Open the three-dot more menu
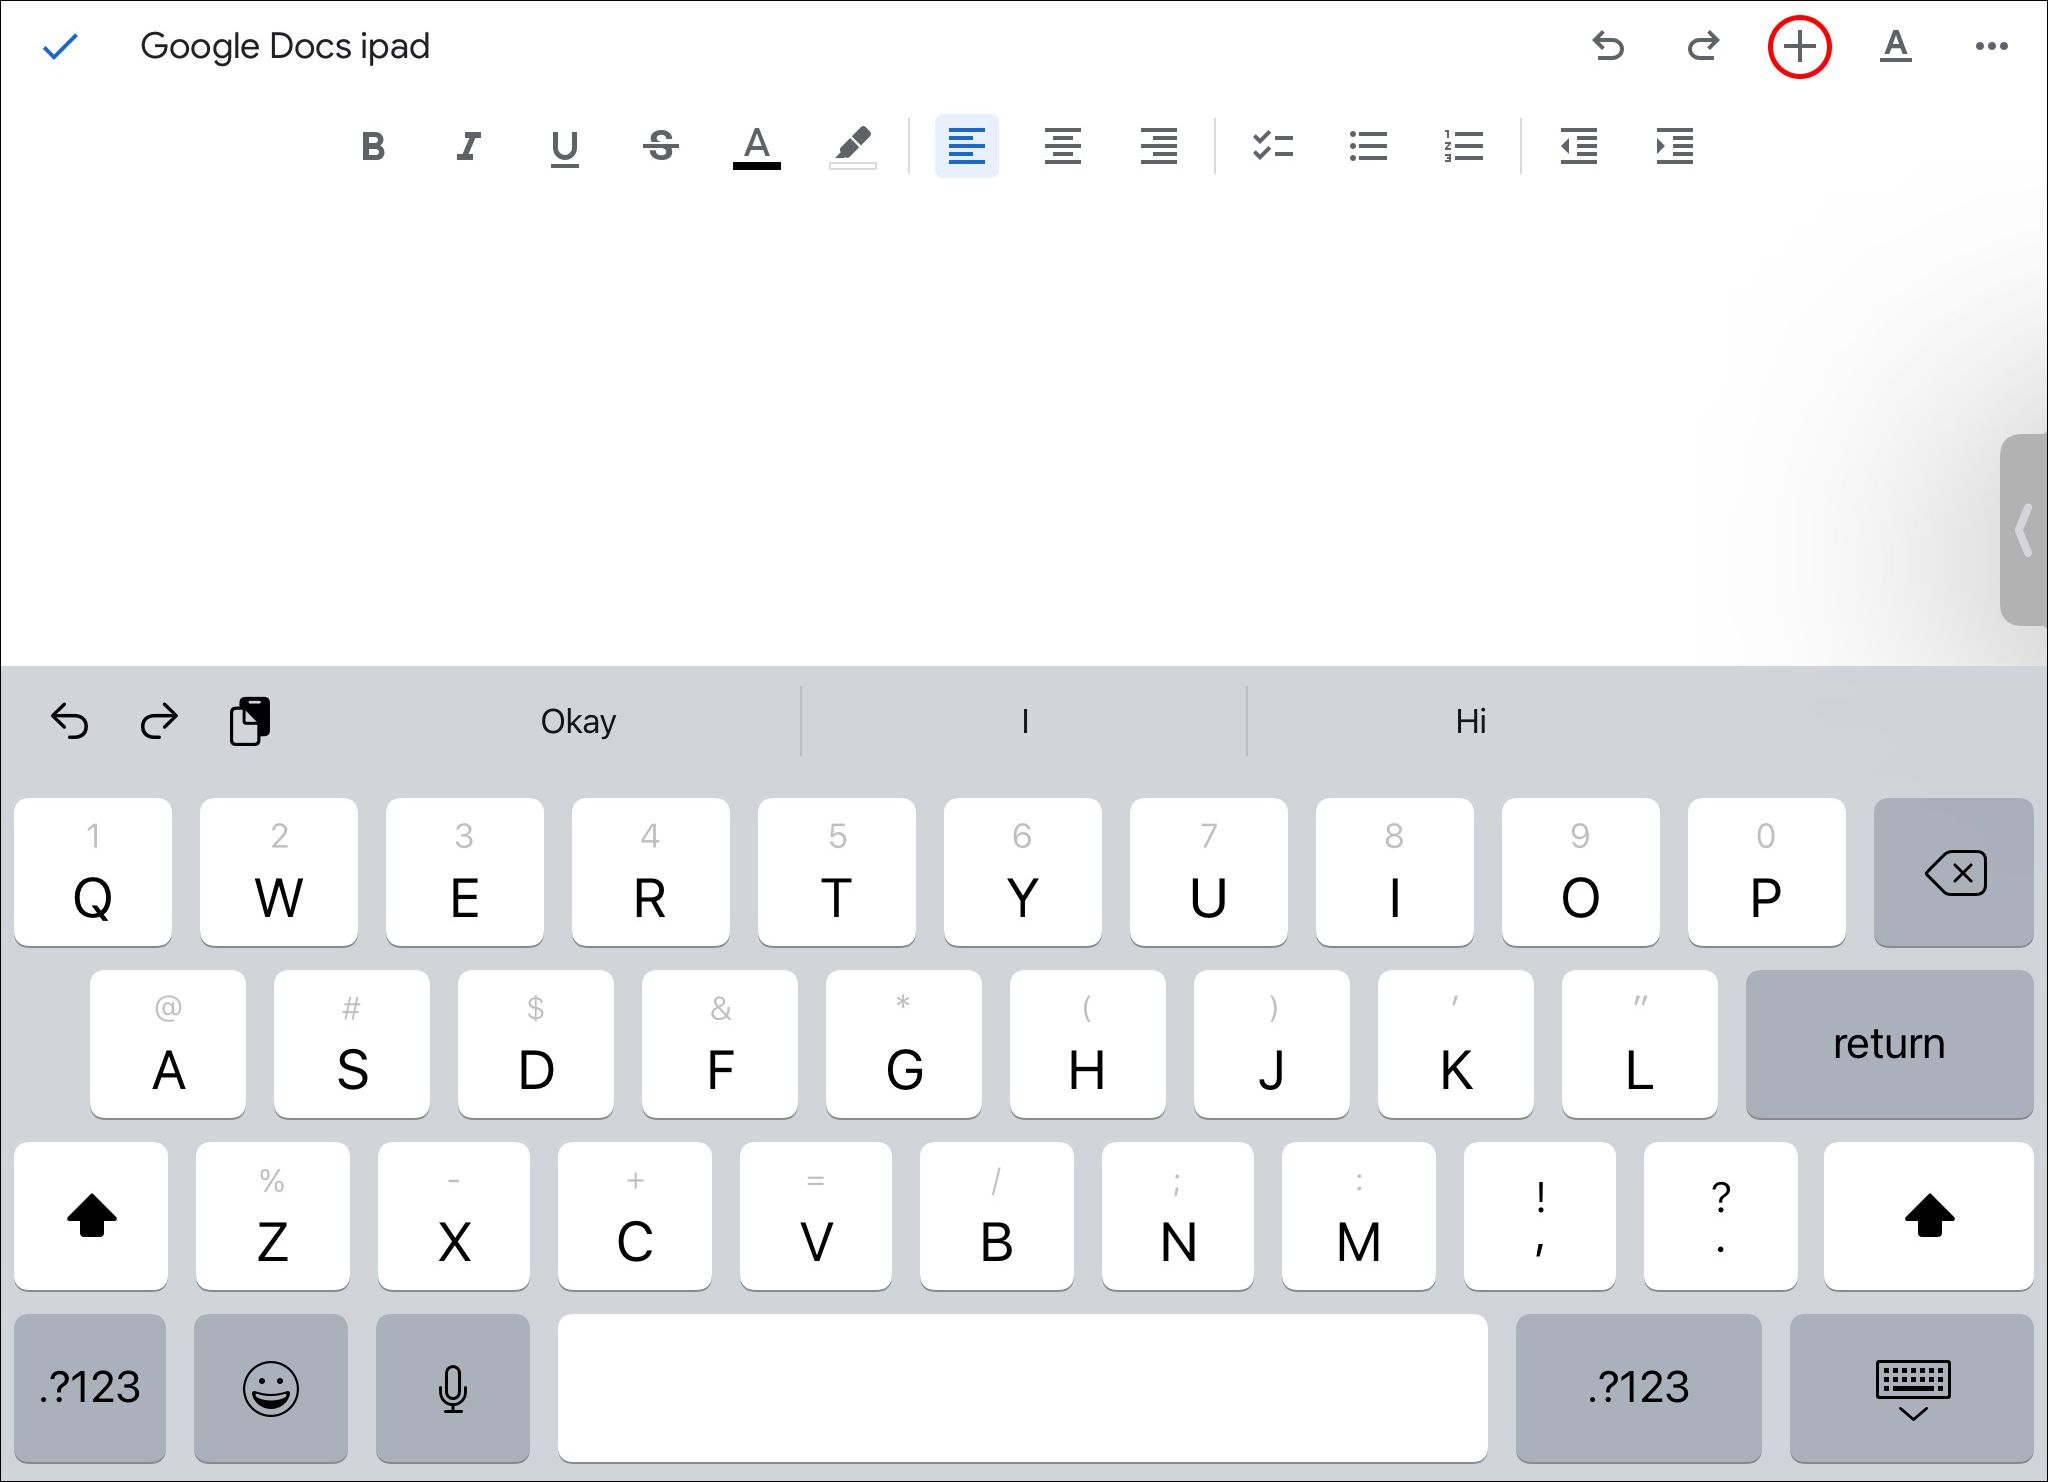2048x1482 pixels. [x=1991, y=47]
